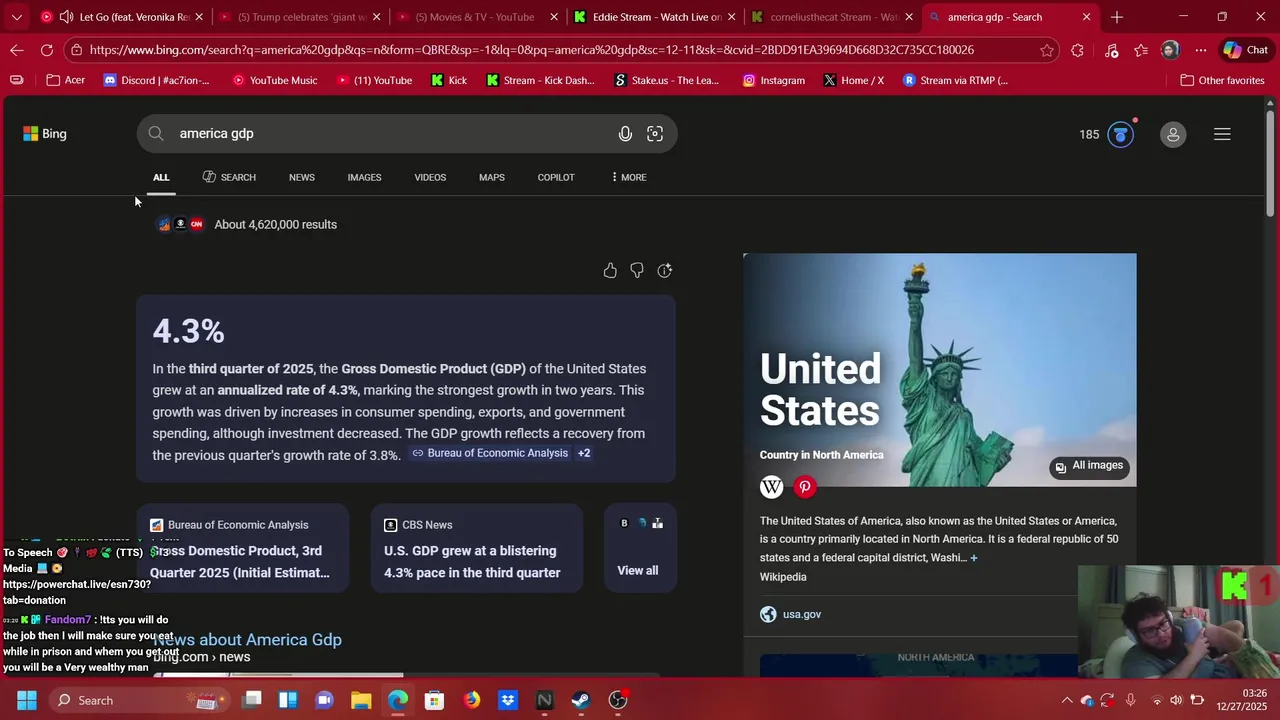This screenshot has width=1280, height=720.
Task: Open Other favorites folder dropdown
Action: pos(1222,80)
